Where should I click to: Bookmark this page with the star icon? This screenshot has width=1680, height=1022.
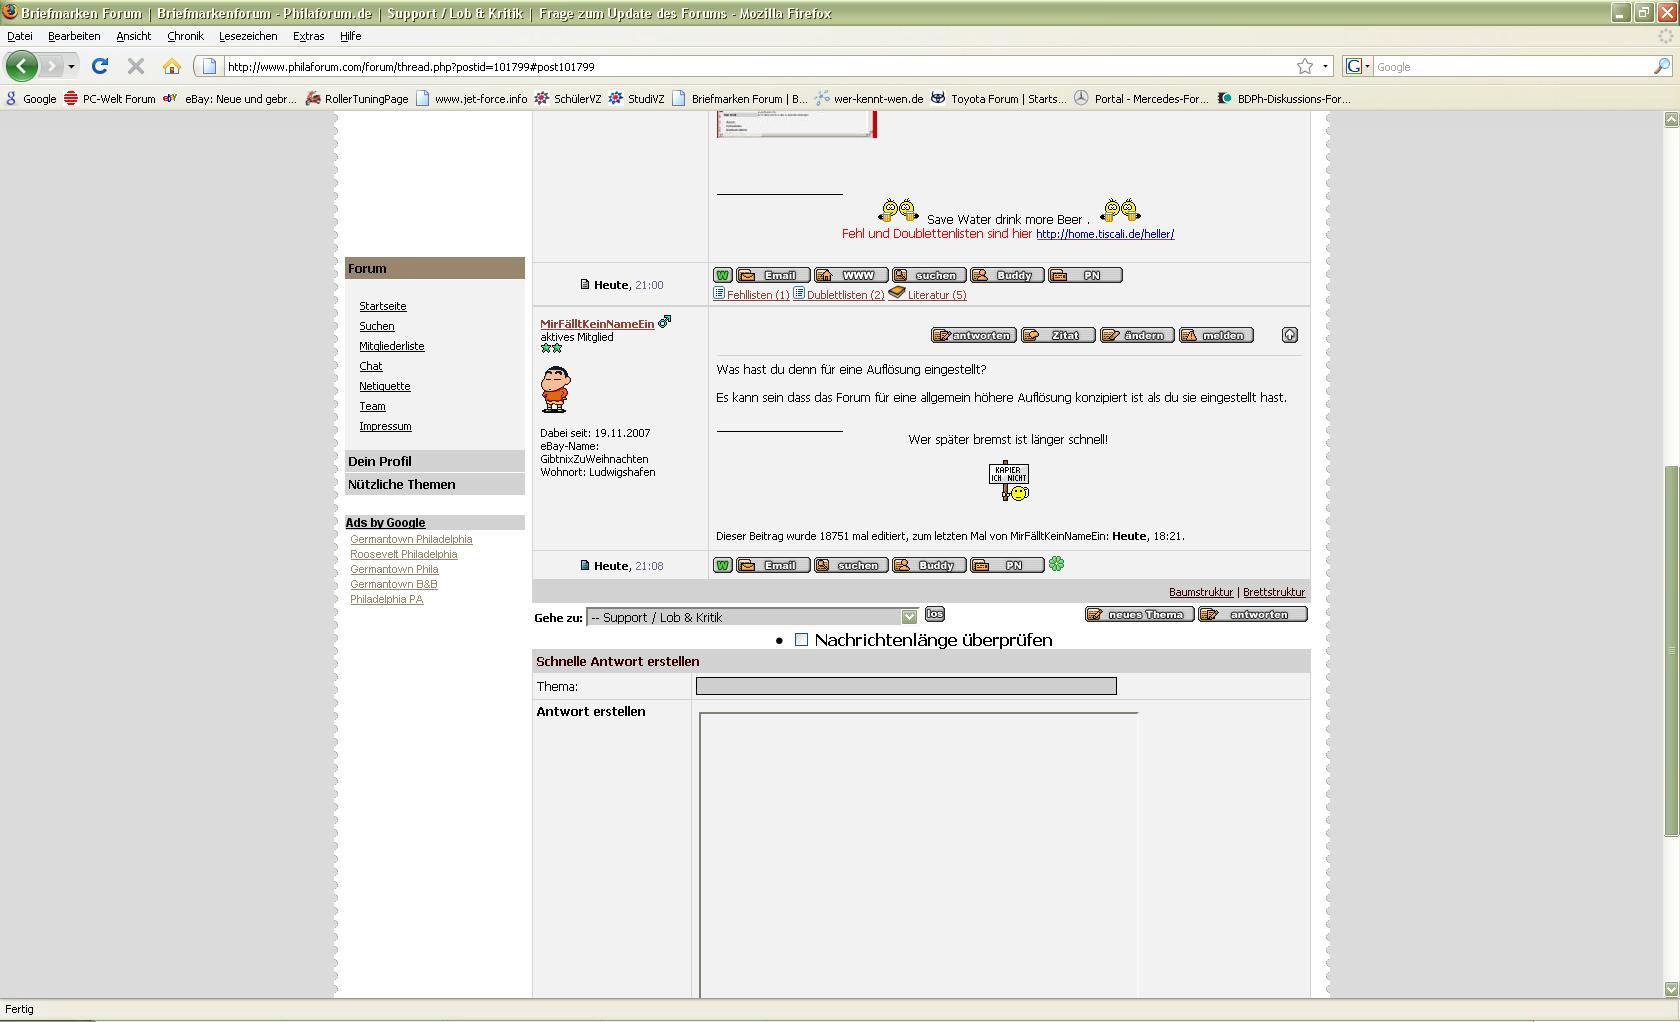pos(1305,66)
